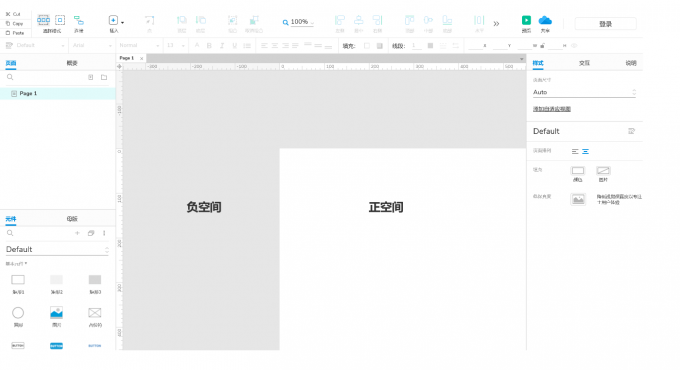Viewport: 680px width, 370px height.
Task: Switch to the 元件 libraries tab
Action: coord(11,219)
